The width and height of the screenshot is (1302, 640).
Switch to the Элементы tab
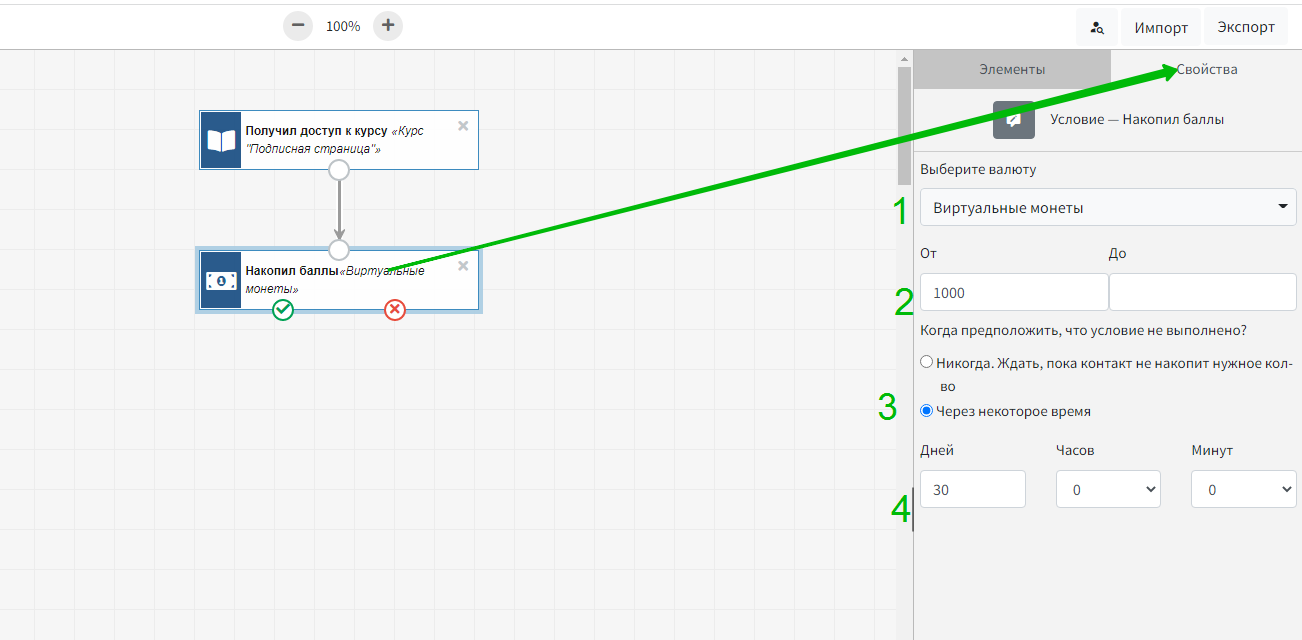[1012, 70]
